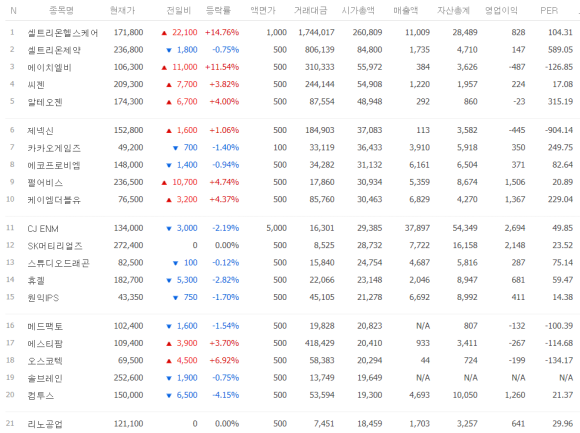Image resolution: width=580 pixels, height=433 pixels.
Task: Click the 10,050 total assets cell
Action: point(465,395)
